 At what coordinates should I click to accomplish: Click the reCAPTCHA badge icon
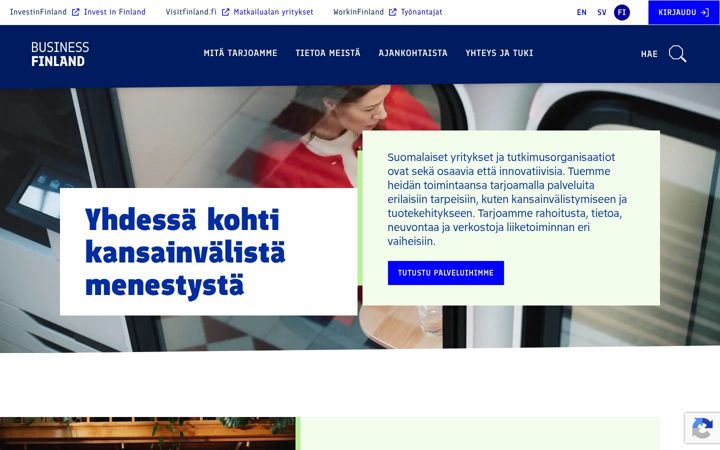(x=702, y=428)
